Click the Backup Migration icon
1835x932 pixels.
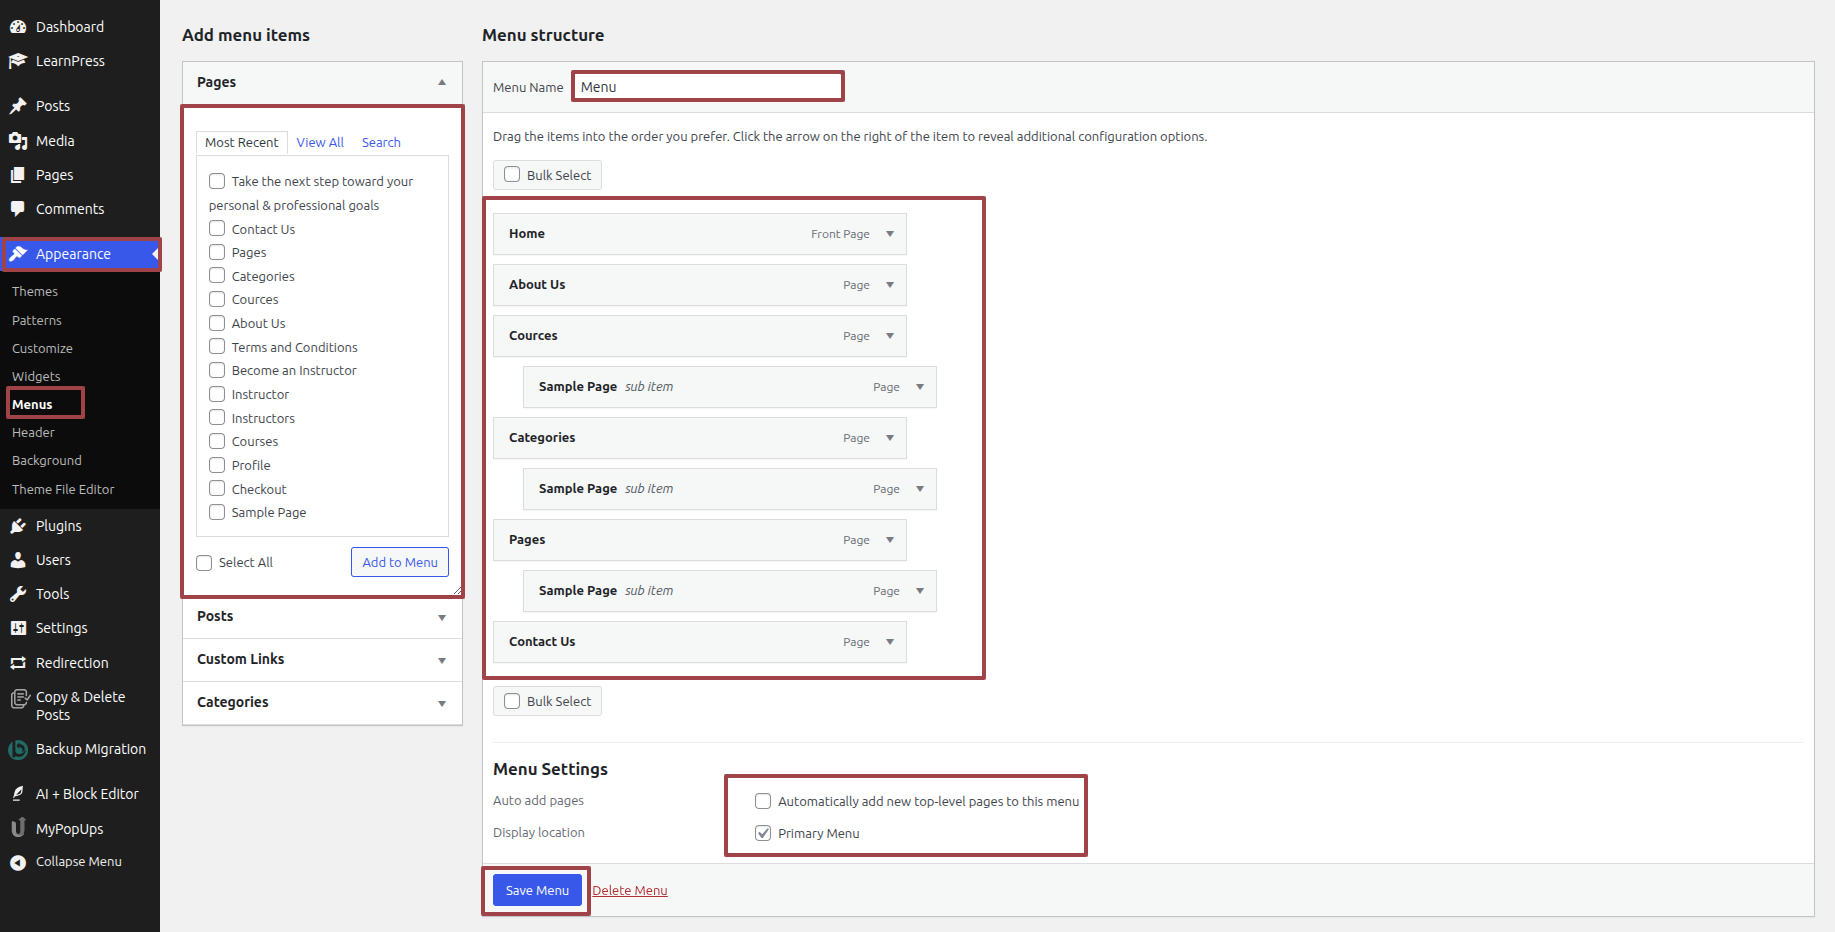(x=18, y=749)
